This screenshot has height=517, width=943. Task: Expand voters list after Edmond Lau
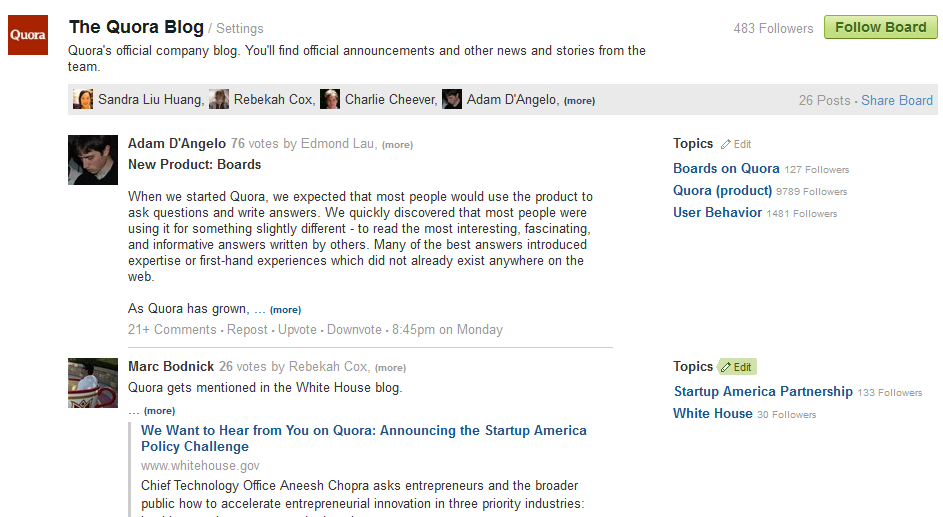click(x=398, y=145)
